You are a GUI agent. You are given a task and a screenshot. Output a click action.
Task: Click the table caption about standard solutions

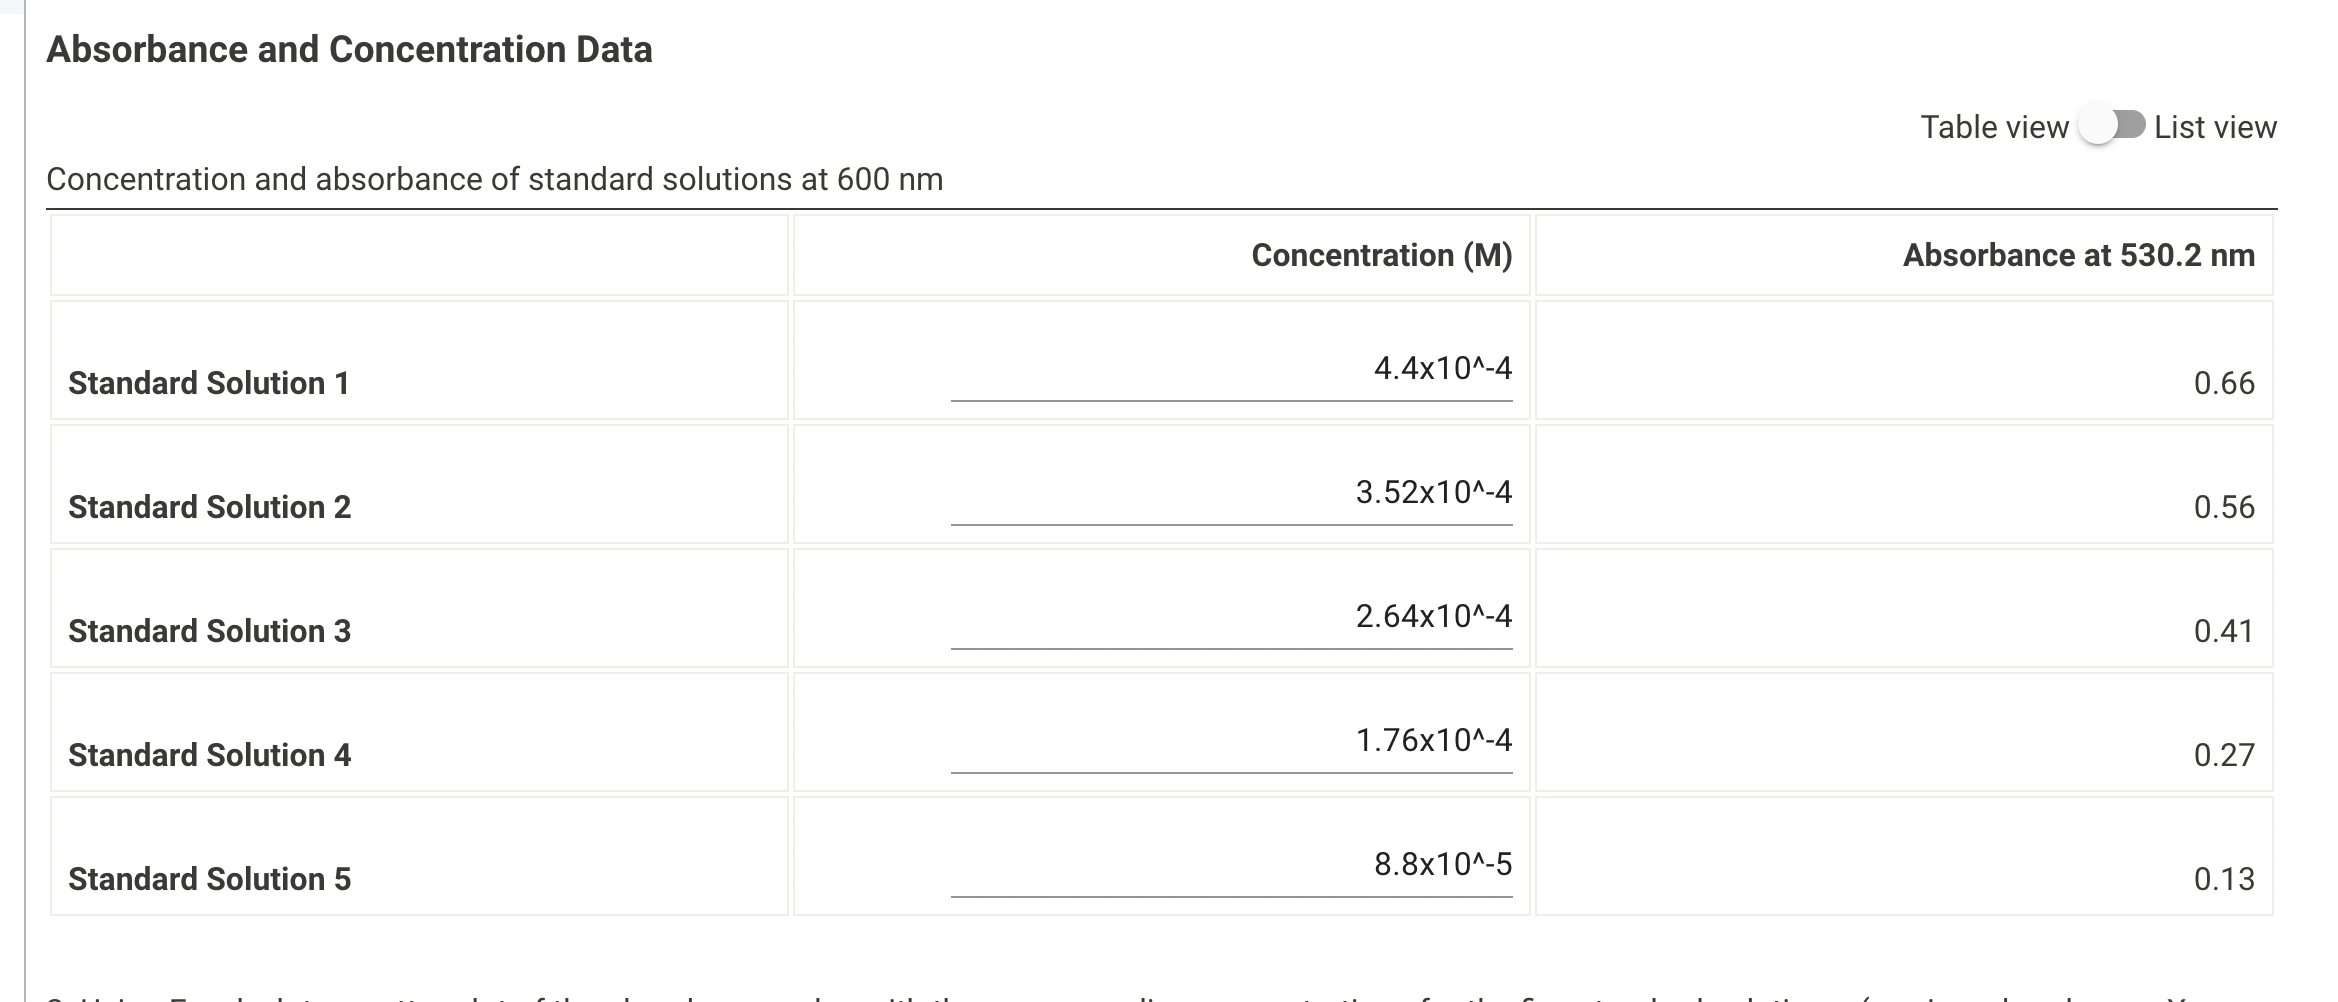tap(495, 179)
